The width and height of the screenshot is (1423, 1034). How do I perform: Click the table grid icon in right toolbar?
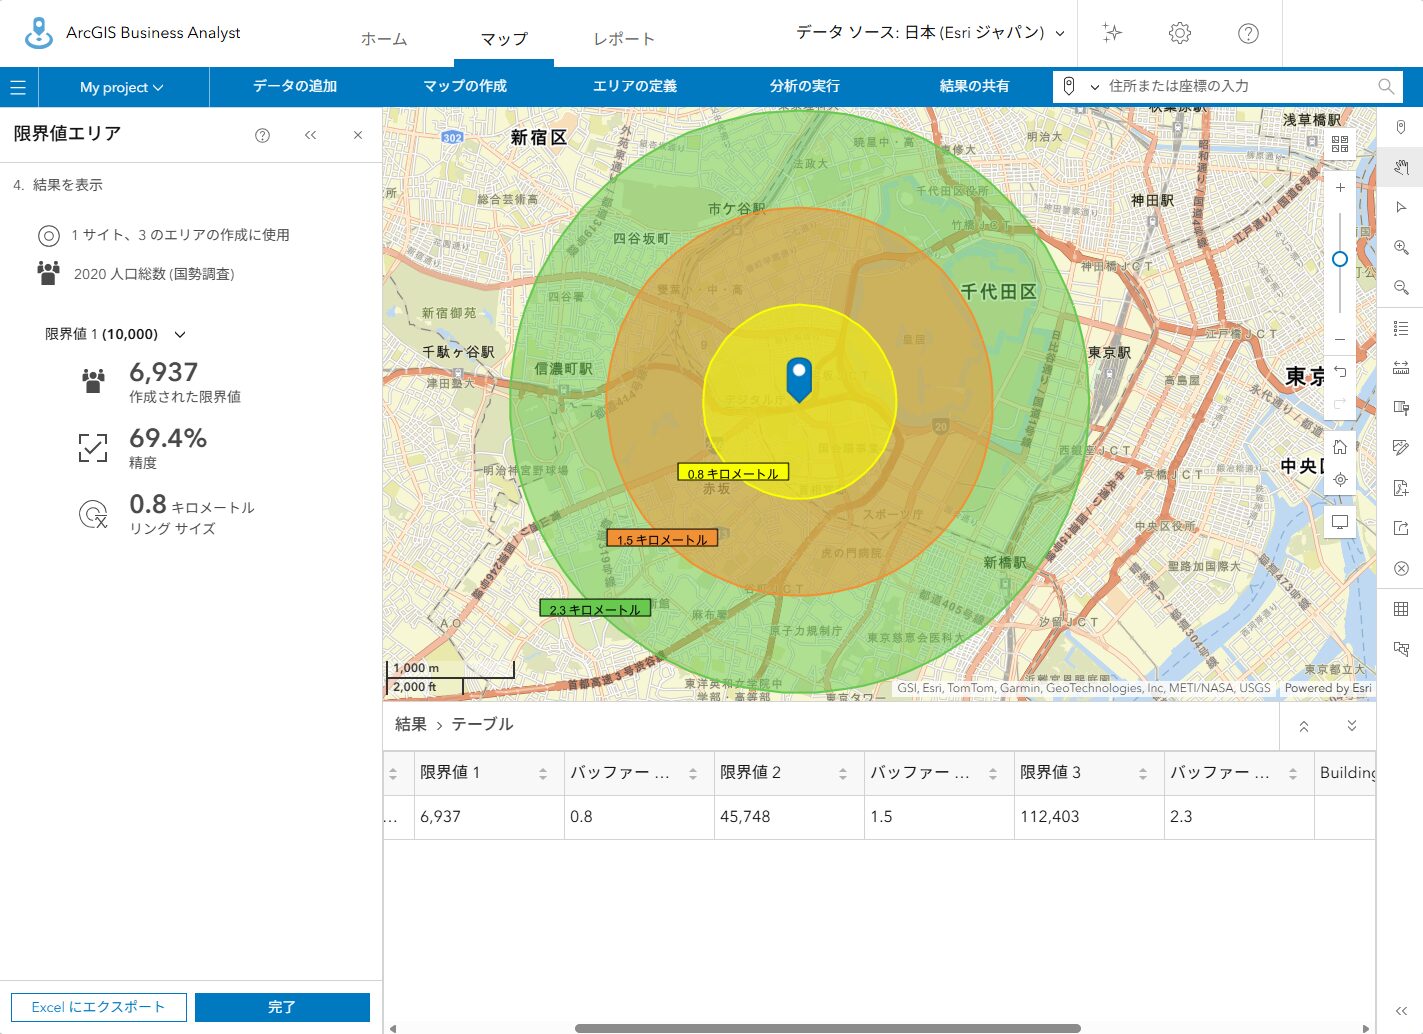tap(1401, 609)
